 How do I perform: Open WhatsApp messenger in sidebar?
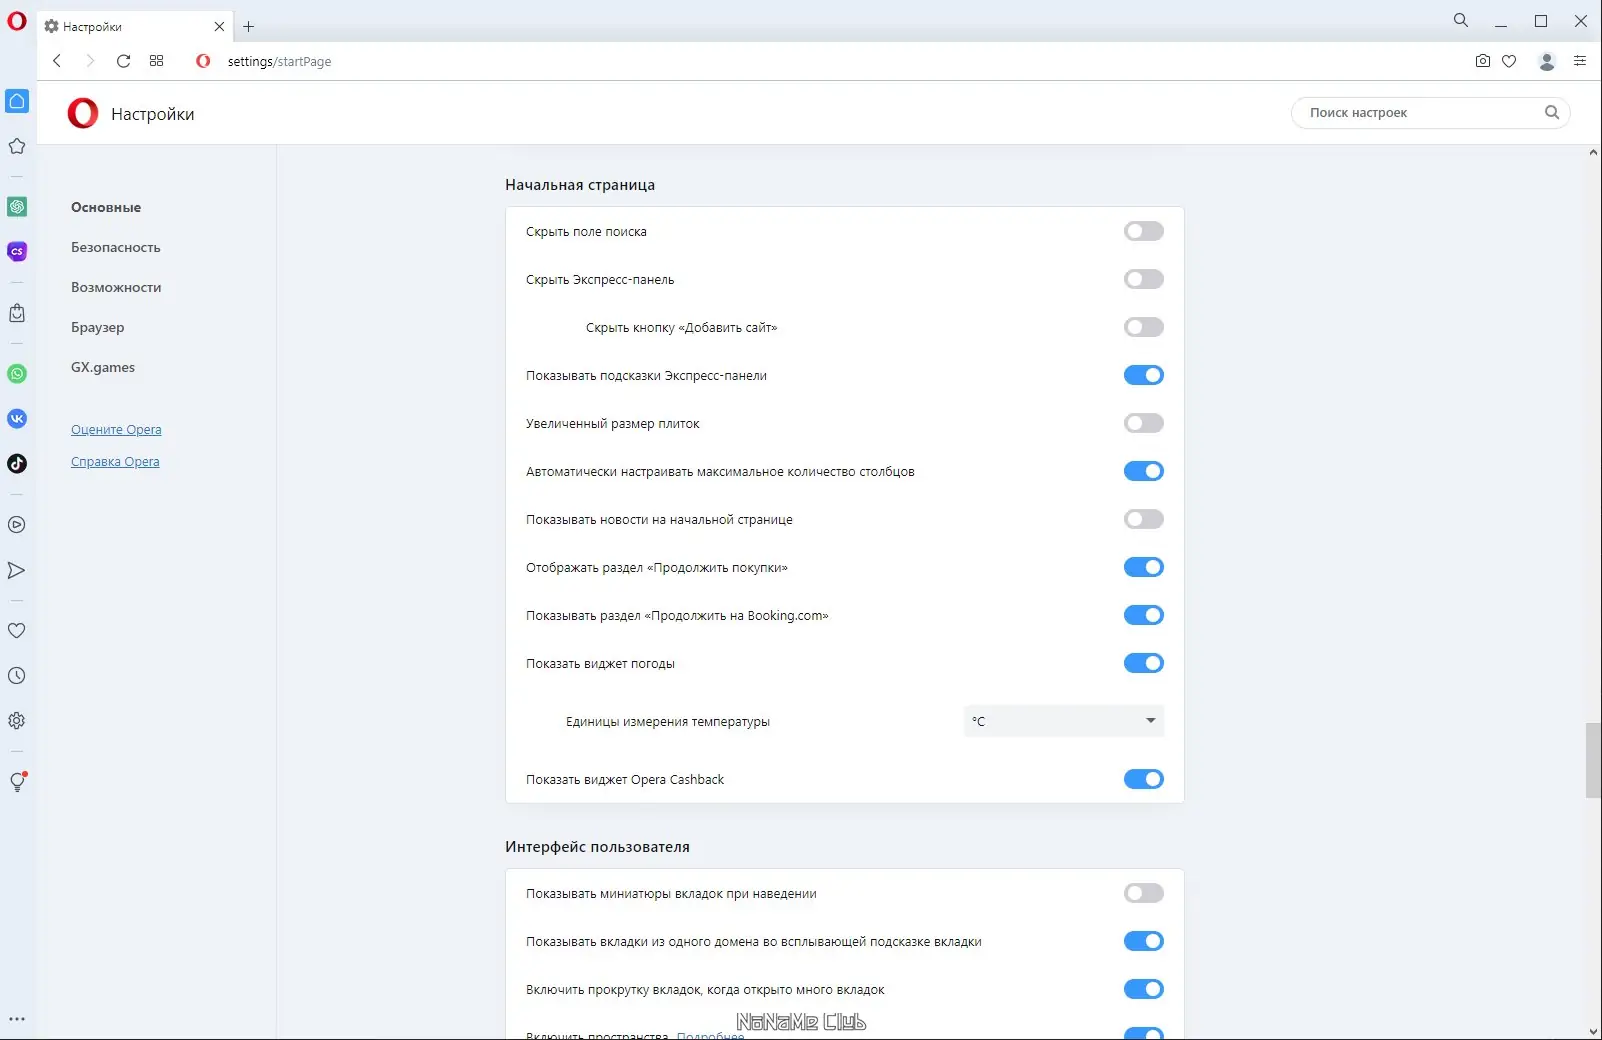coord(17,374)
